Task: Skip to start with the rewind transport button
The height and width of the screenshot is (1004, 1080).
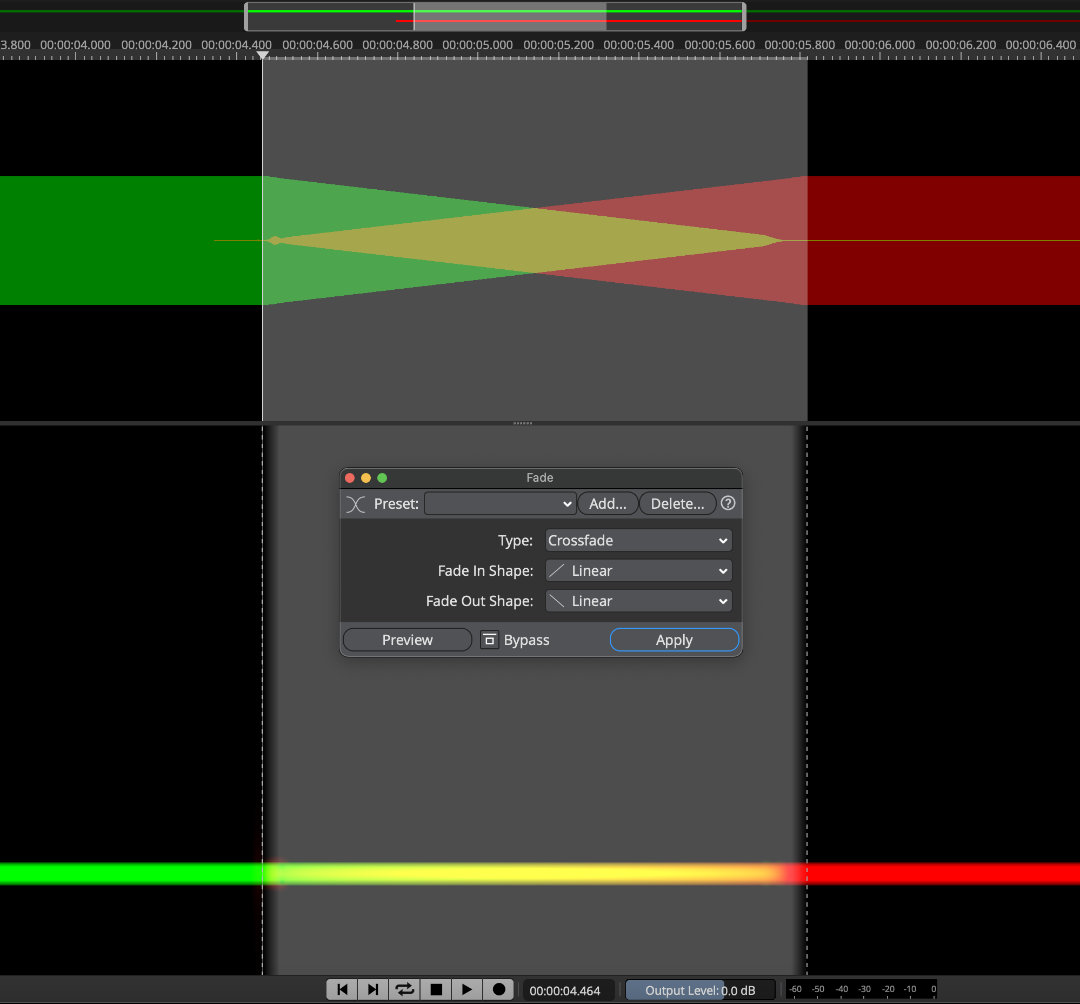Action: tap(342, 990)
